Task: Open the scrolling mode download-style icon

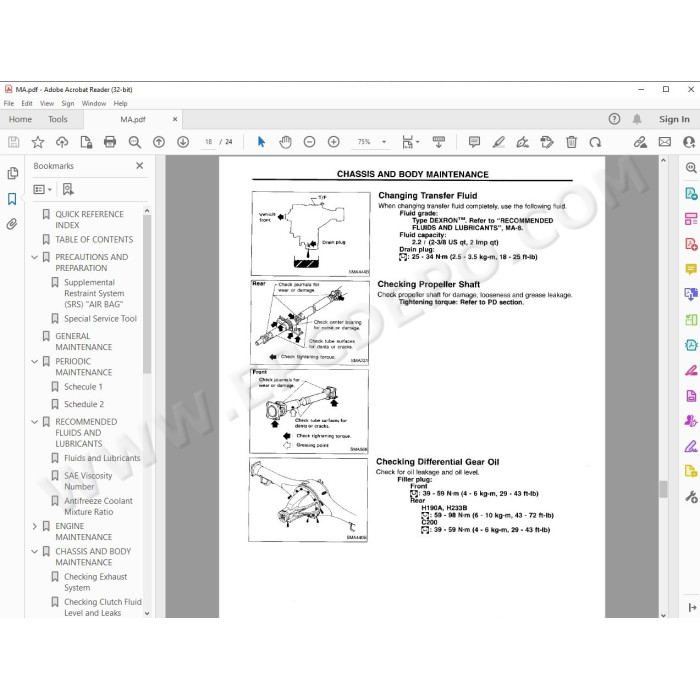Action: 438,142
